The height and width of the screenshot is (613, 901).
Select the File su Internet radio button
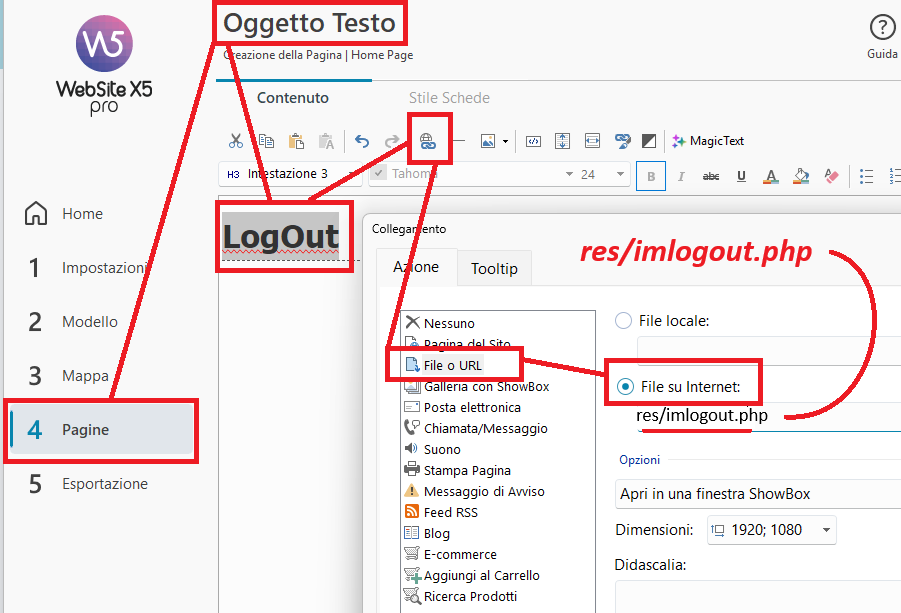625,386
